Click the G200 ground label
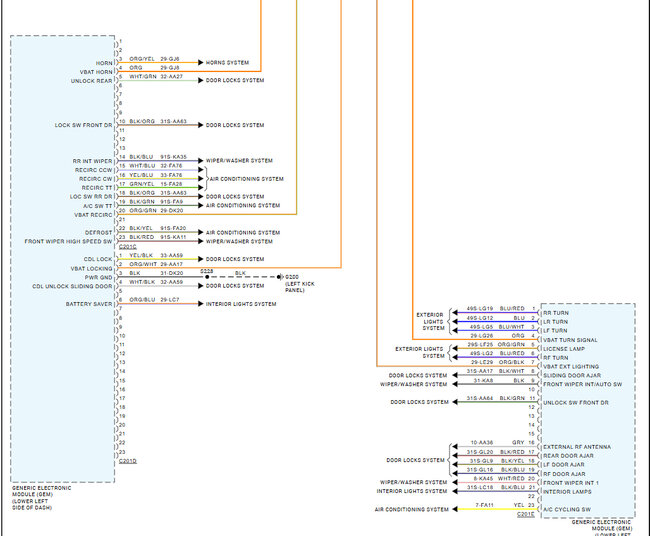Image resolution: width=650 pixels, height=536 pixels. click(x=292, y=277)
